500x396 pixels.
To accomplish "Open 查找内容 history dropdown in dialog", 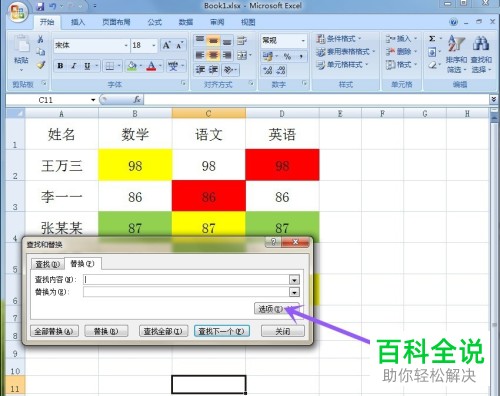I will (294, 280).
